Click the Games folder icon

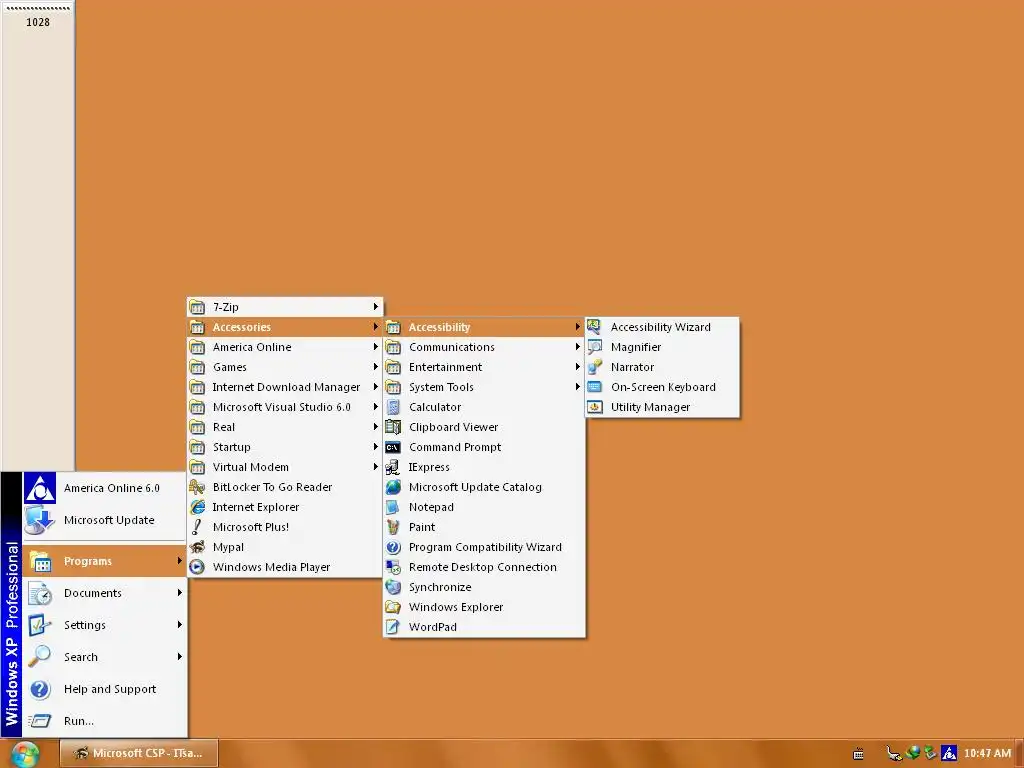(x=197, y=367)
